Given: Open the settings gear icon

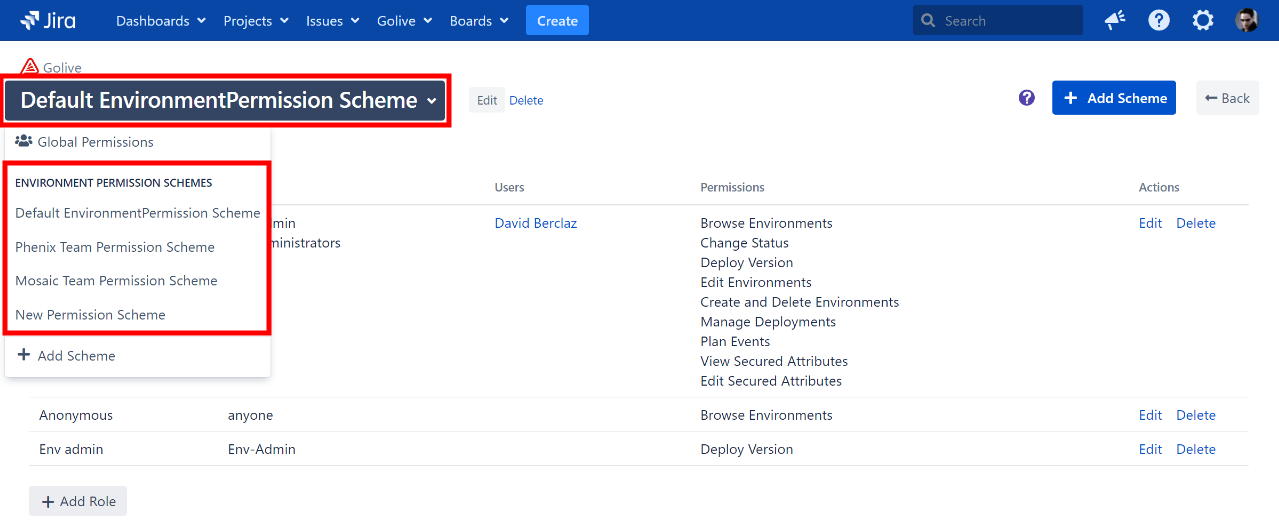Looking at the screenshot, I should 1203,20.
